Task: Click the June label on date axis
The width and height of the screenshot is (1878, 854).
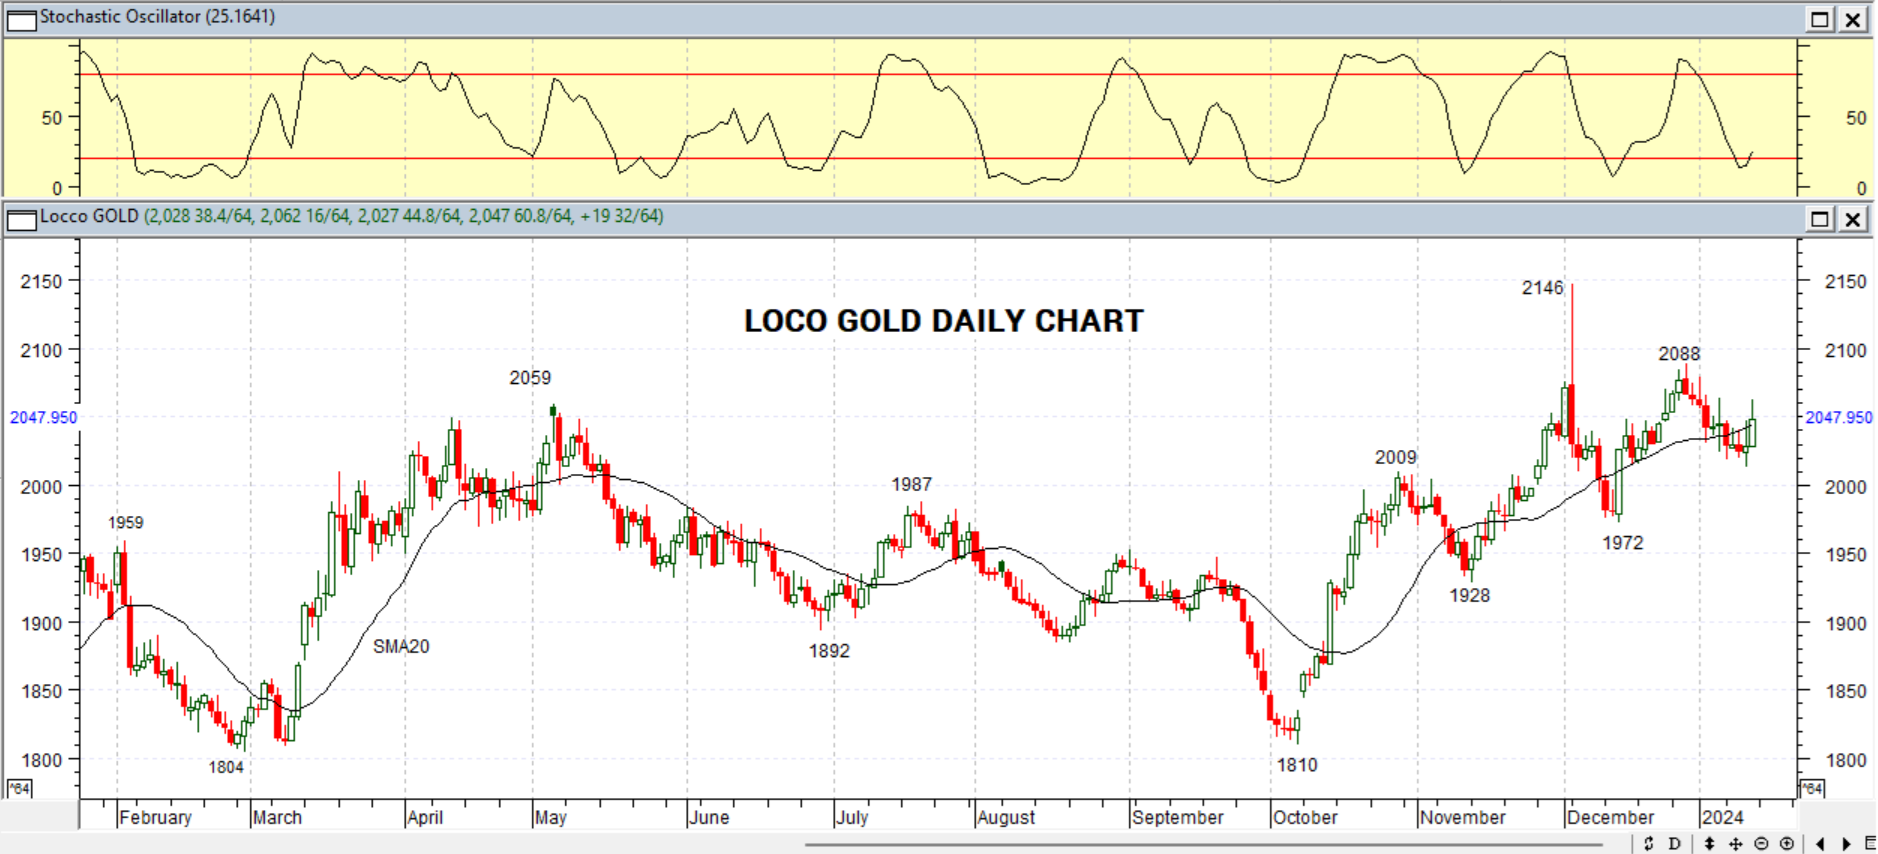Action: point(709,818)
